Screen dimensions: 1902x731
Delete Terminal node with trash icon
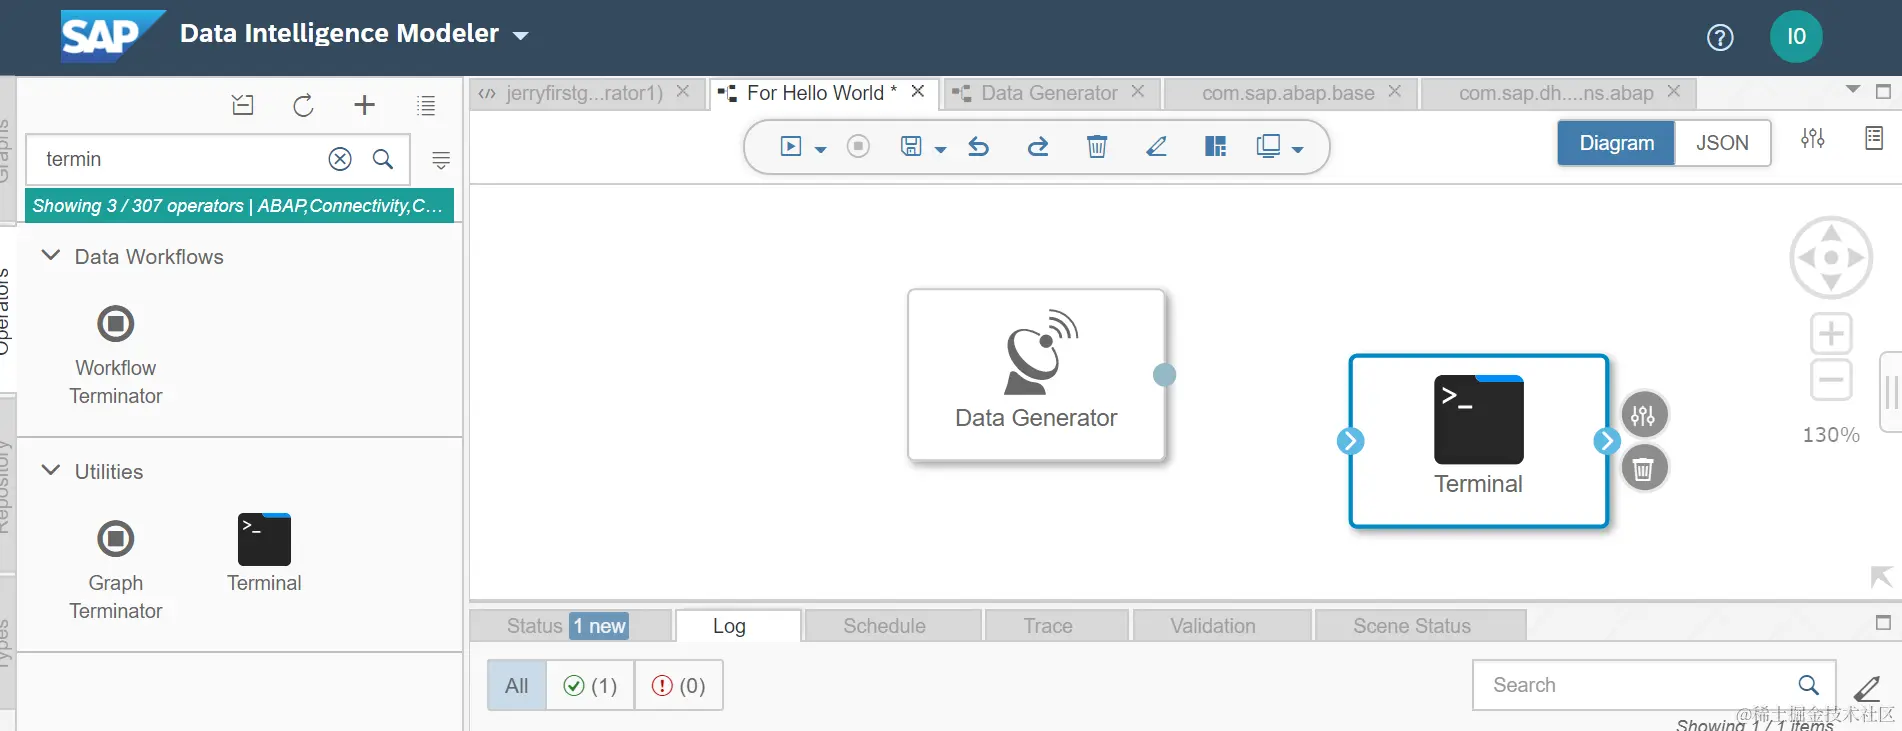[1643, 468]
